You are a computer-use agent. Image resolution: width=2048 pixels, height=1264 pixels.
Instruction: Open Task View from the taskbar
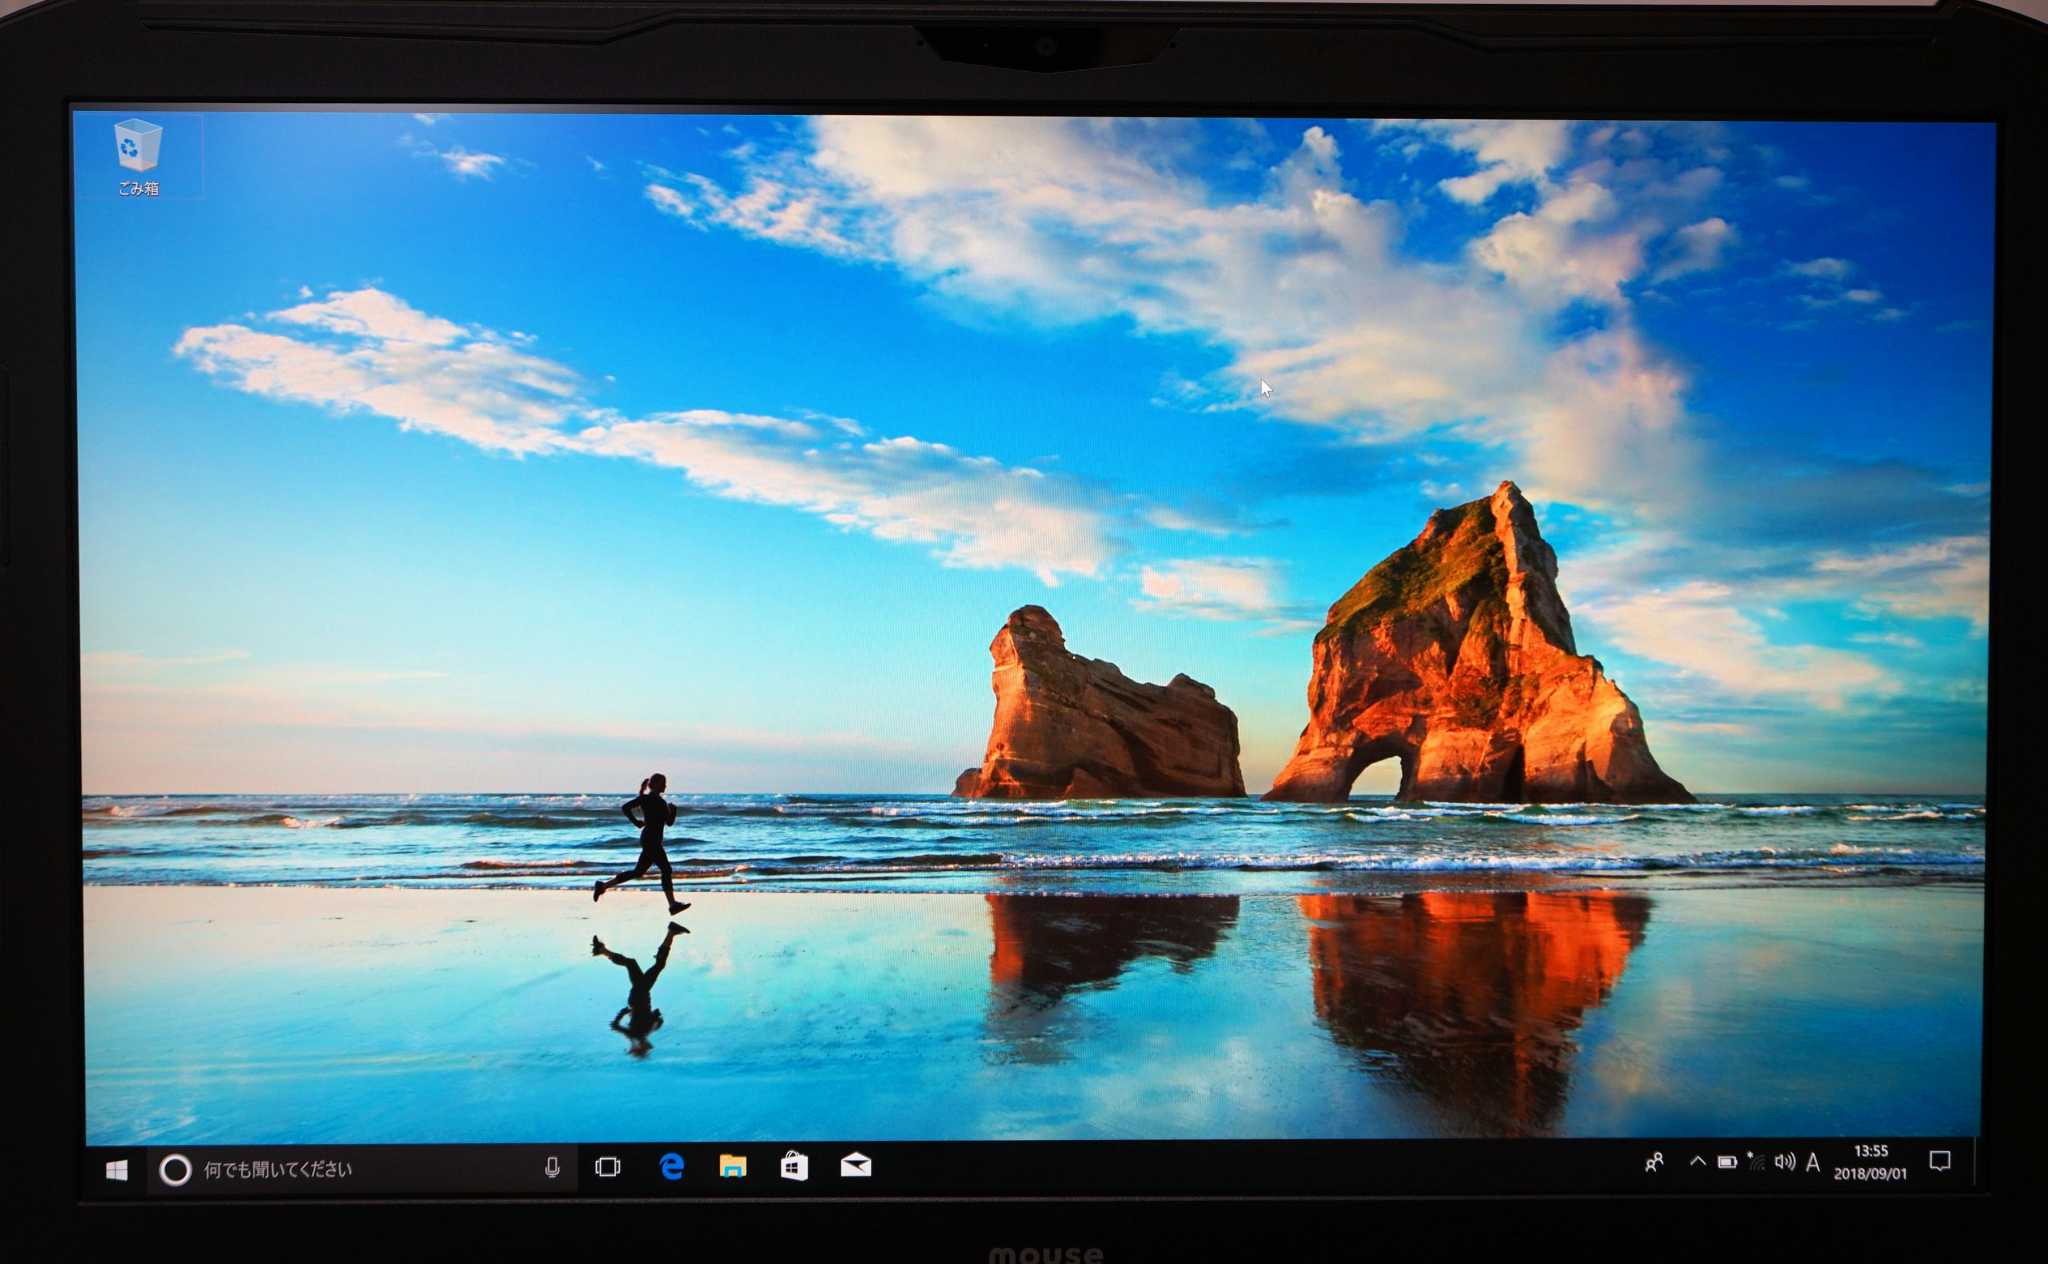pos(608,1167)
